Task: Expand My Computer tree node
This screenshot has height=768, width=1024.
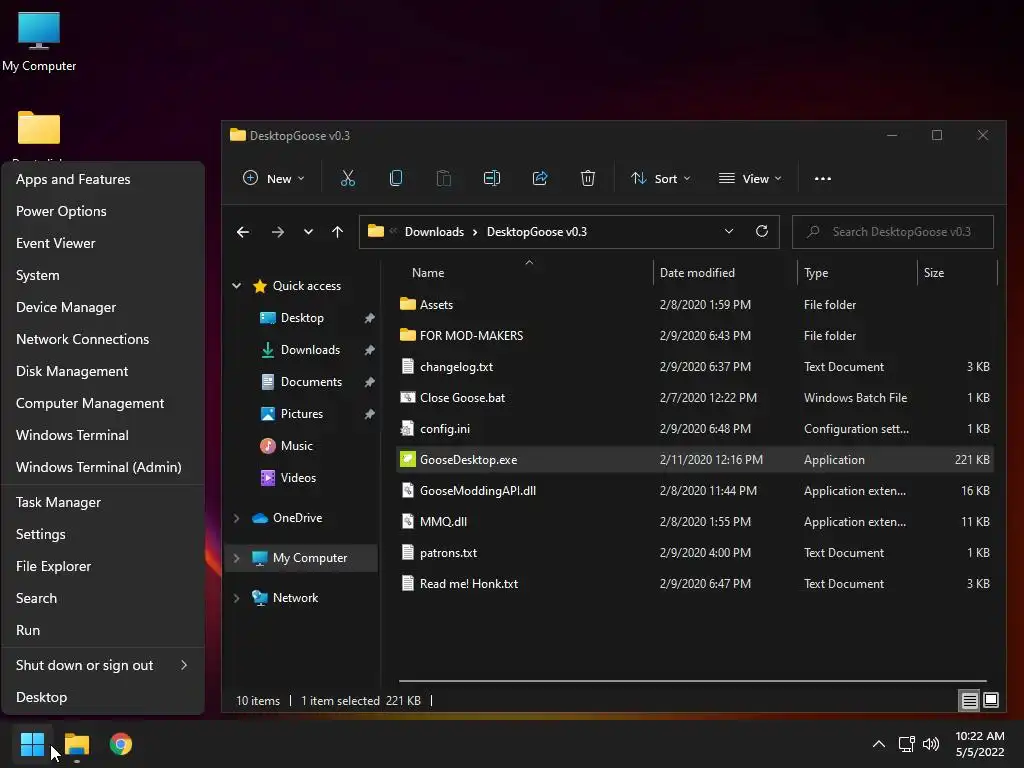Action: (236, 558)
